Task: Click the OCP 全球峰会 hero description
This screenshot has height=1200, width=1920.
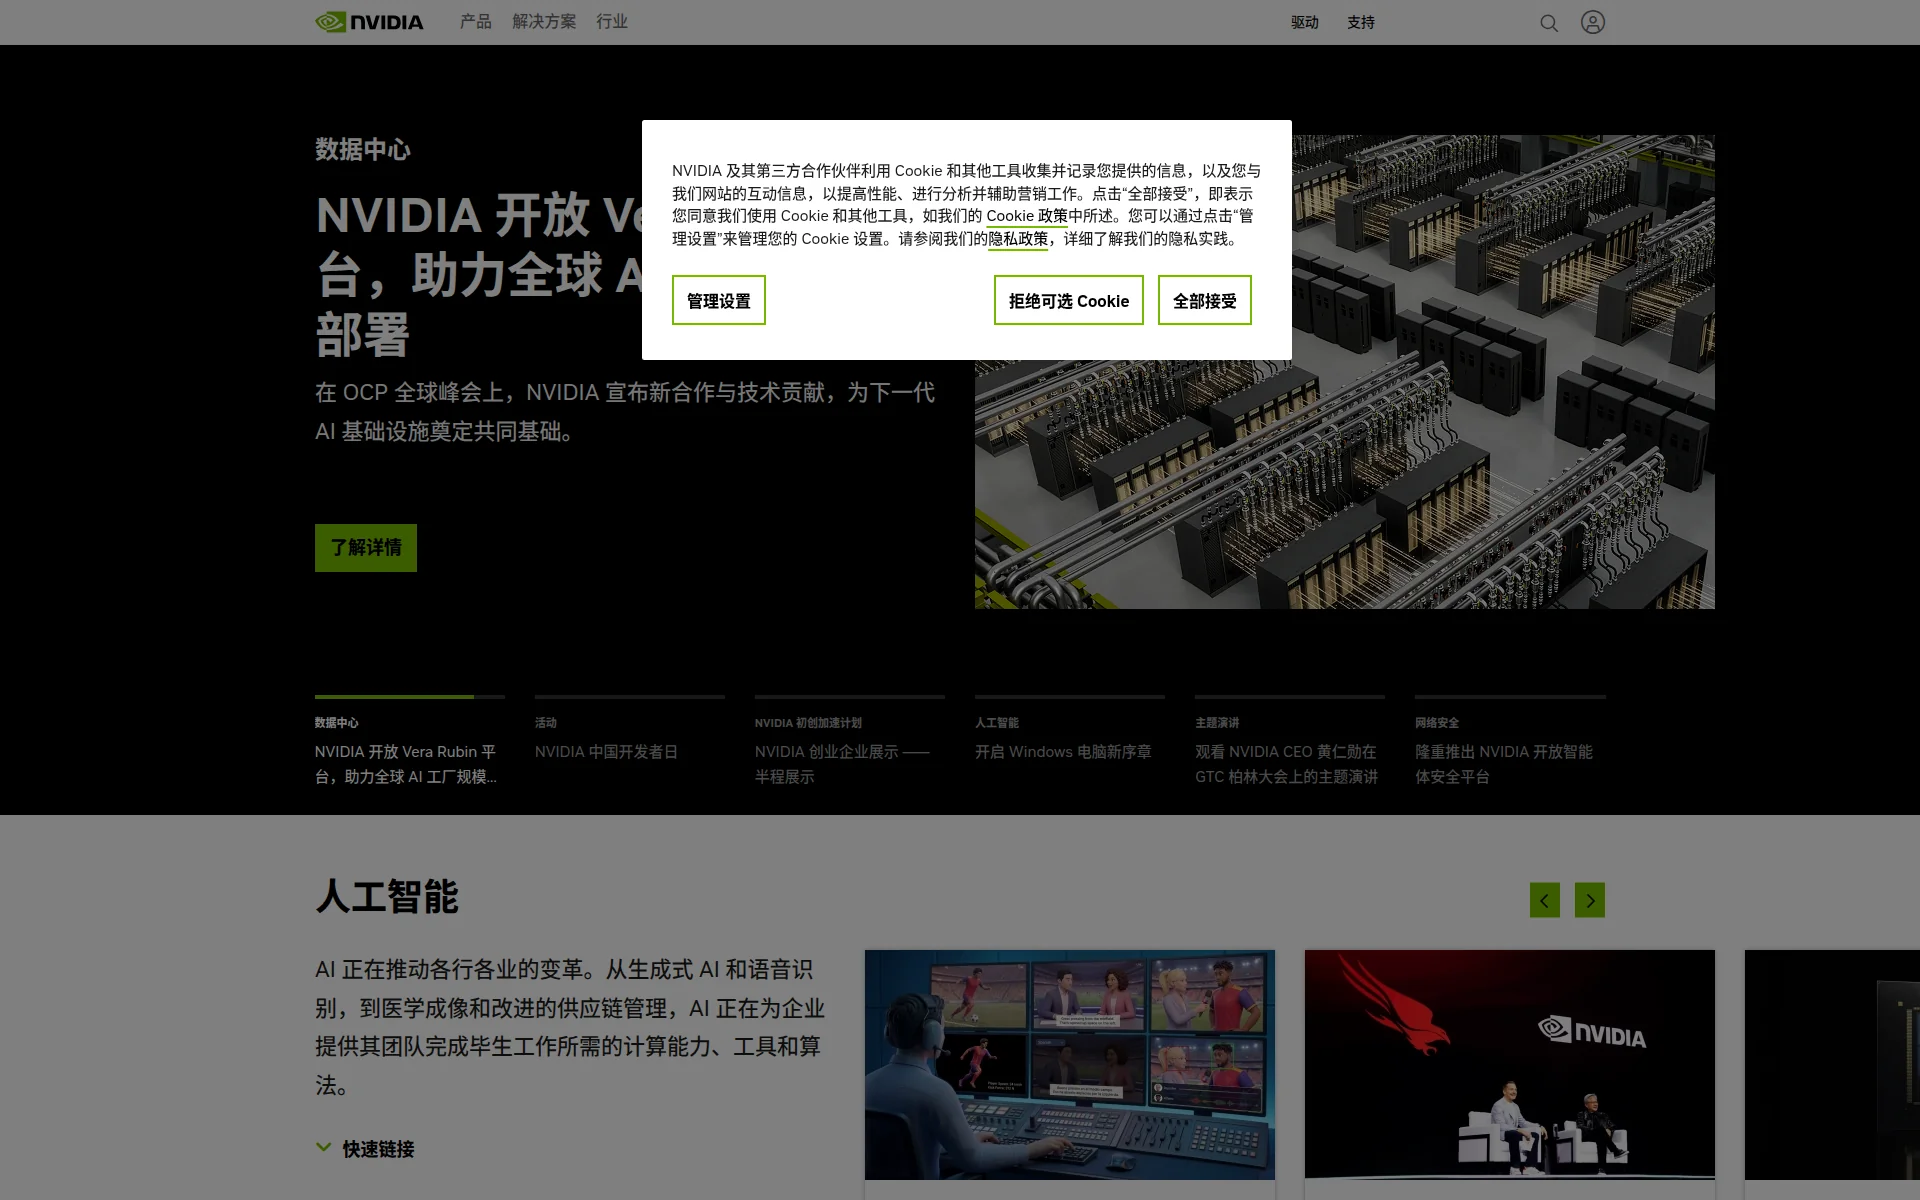Action: 625,412
